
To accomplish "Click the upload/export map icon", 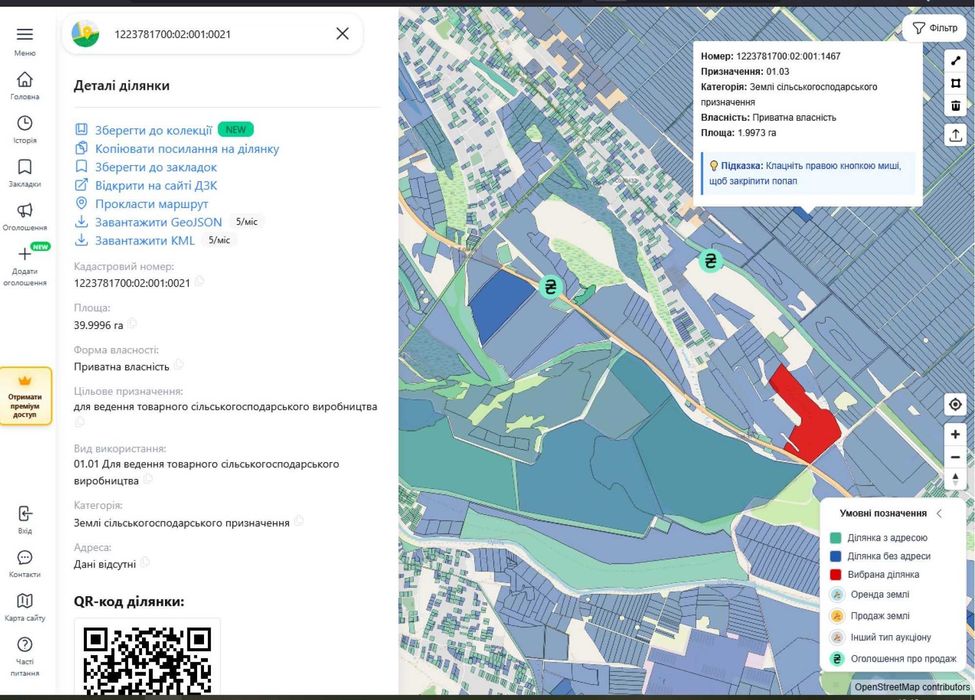I will pos(956,135).
